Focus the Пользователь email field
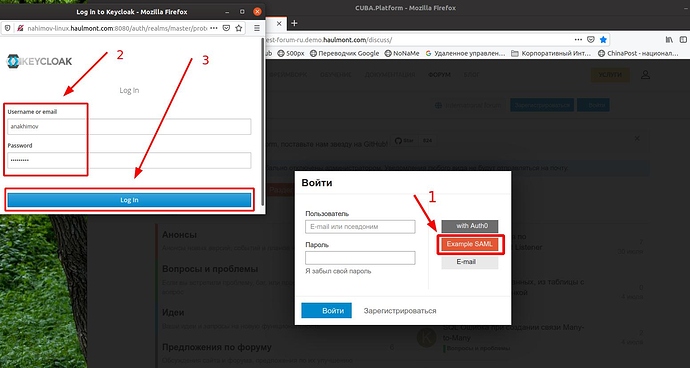690x368 pixels. (x=360, y=227)
